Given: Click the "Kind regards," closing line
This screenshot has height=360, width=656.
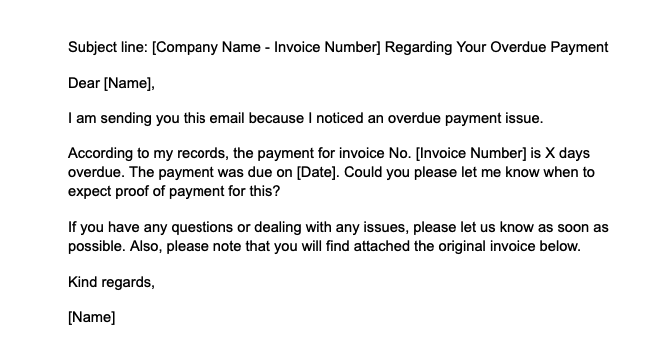Looking at the screenshot, I should (111, 283).
